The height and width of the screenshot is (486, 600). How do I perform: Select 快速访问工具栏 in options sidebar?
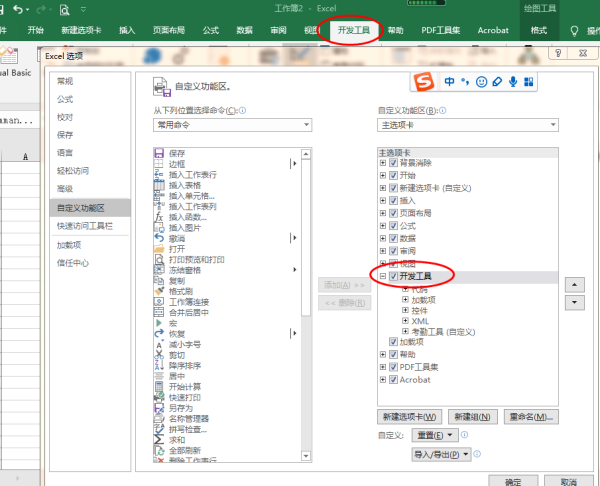coord(85,226)
